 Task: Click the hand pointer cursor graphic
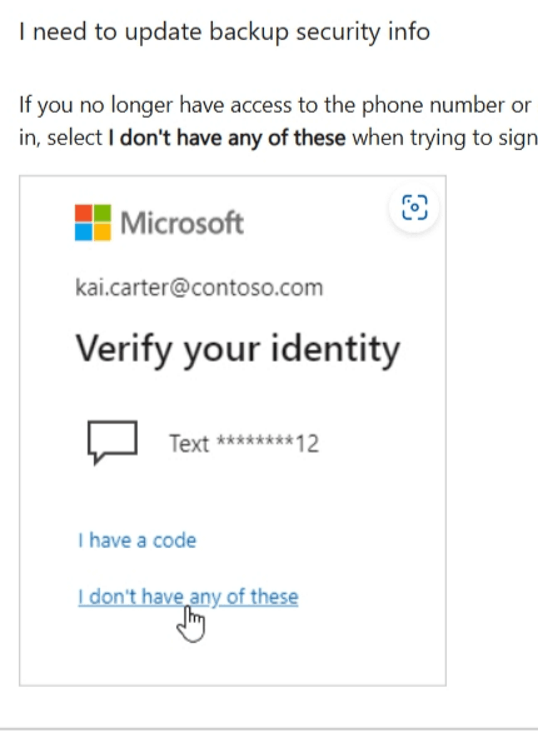[x=191, y=624]
